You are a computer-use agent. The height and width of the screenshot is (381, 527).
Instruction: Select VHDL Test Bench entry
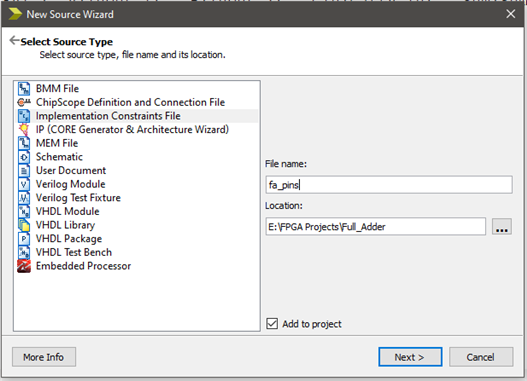coord(74,252)
